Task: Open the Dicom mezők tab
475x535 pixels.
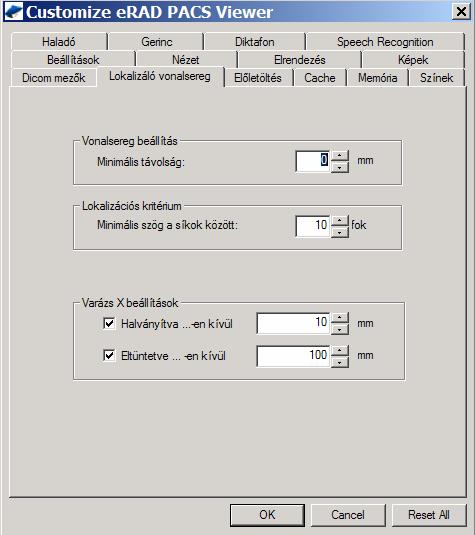Action: point(54,77)
